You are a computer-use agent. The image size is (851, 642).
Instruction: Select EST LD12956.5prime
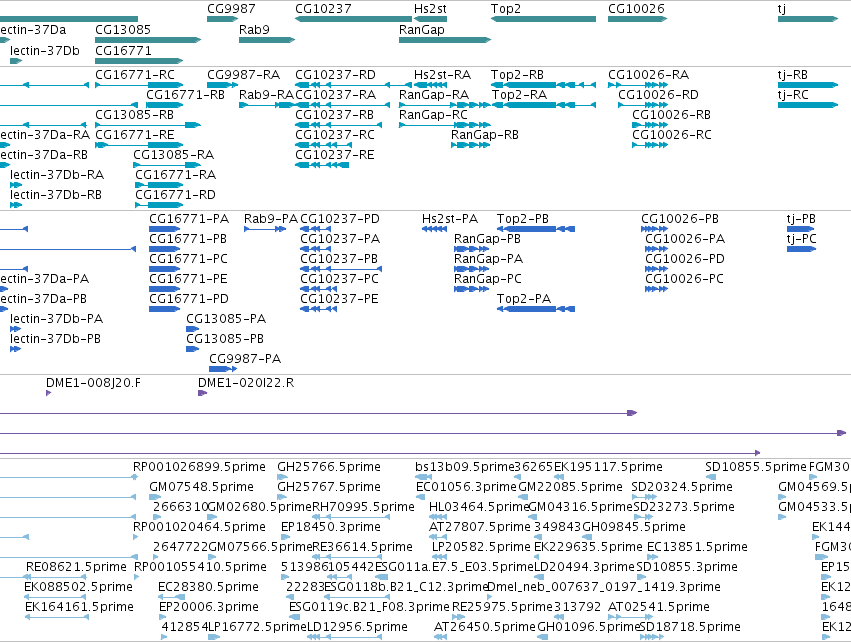pos(357,627)
